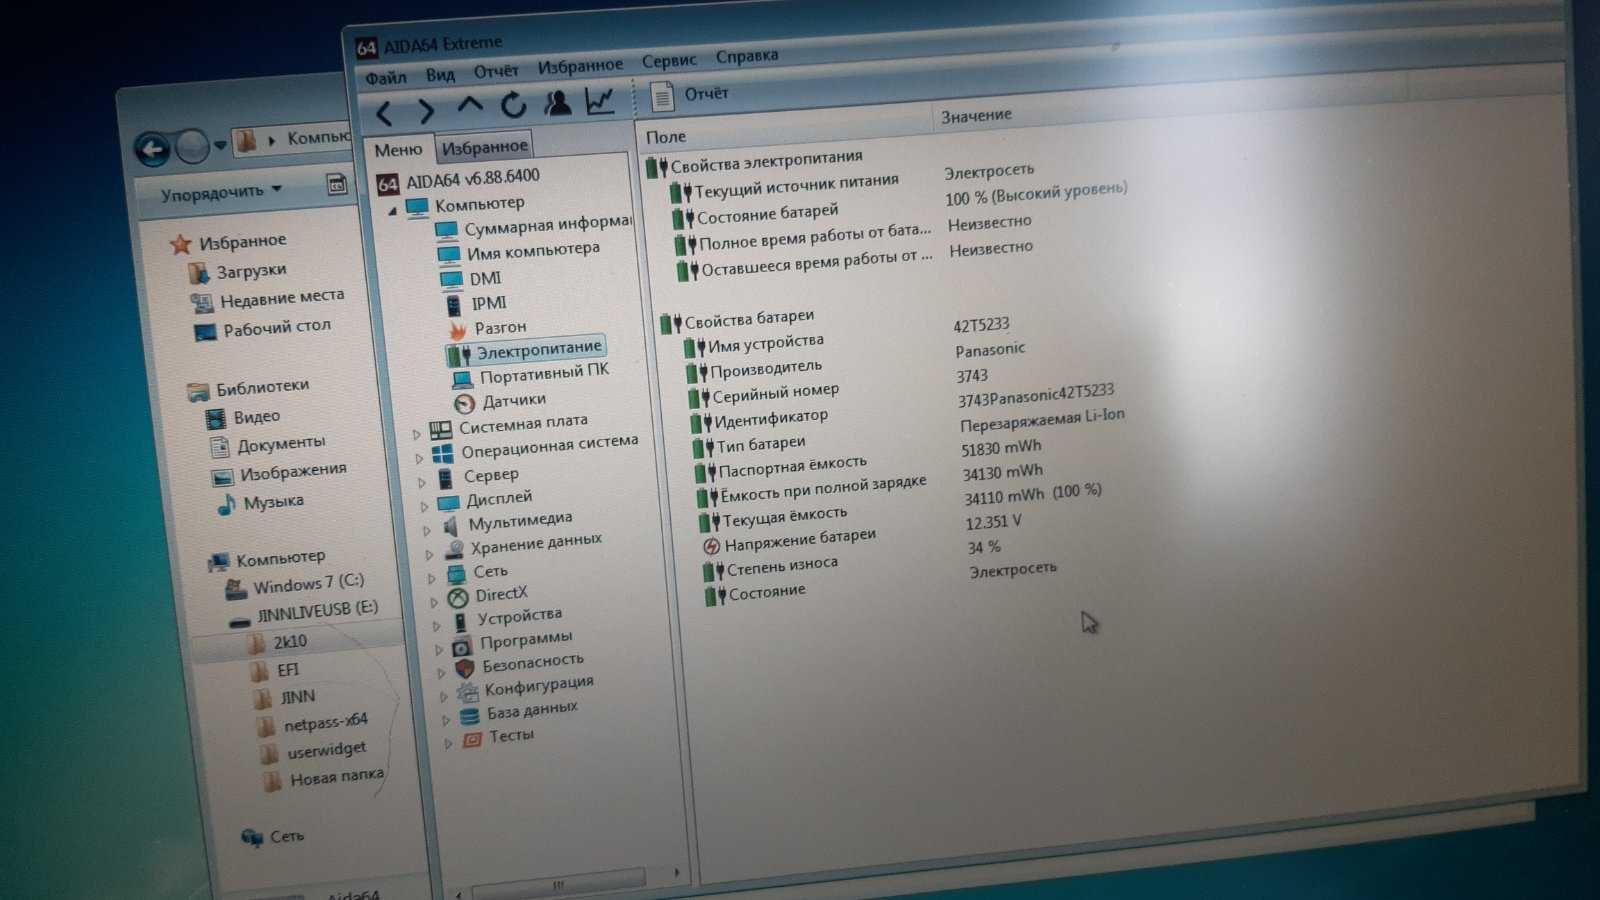
Task: Select Суммарная информация tree item
Action: tap(534, 226)
